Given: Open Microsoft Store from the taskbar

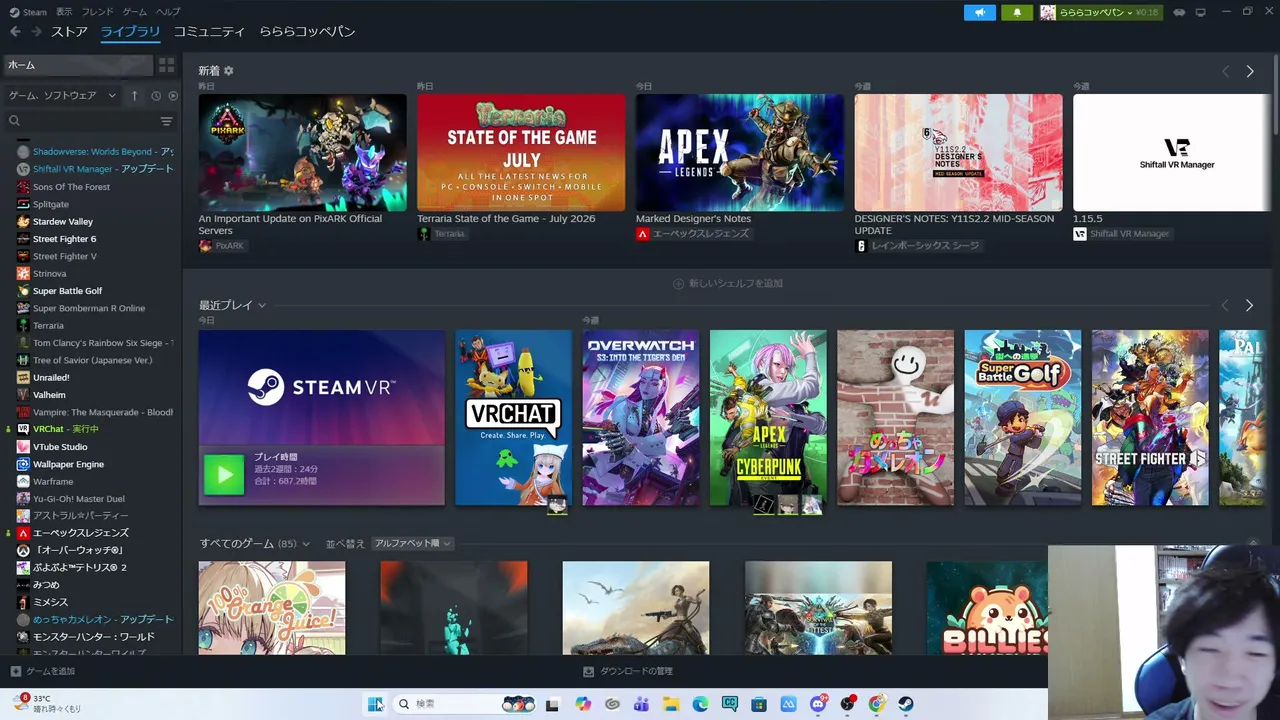Looking at the screenshot, I should 759,704.
